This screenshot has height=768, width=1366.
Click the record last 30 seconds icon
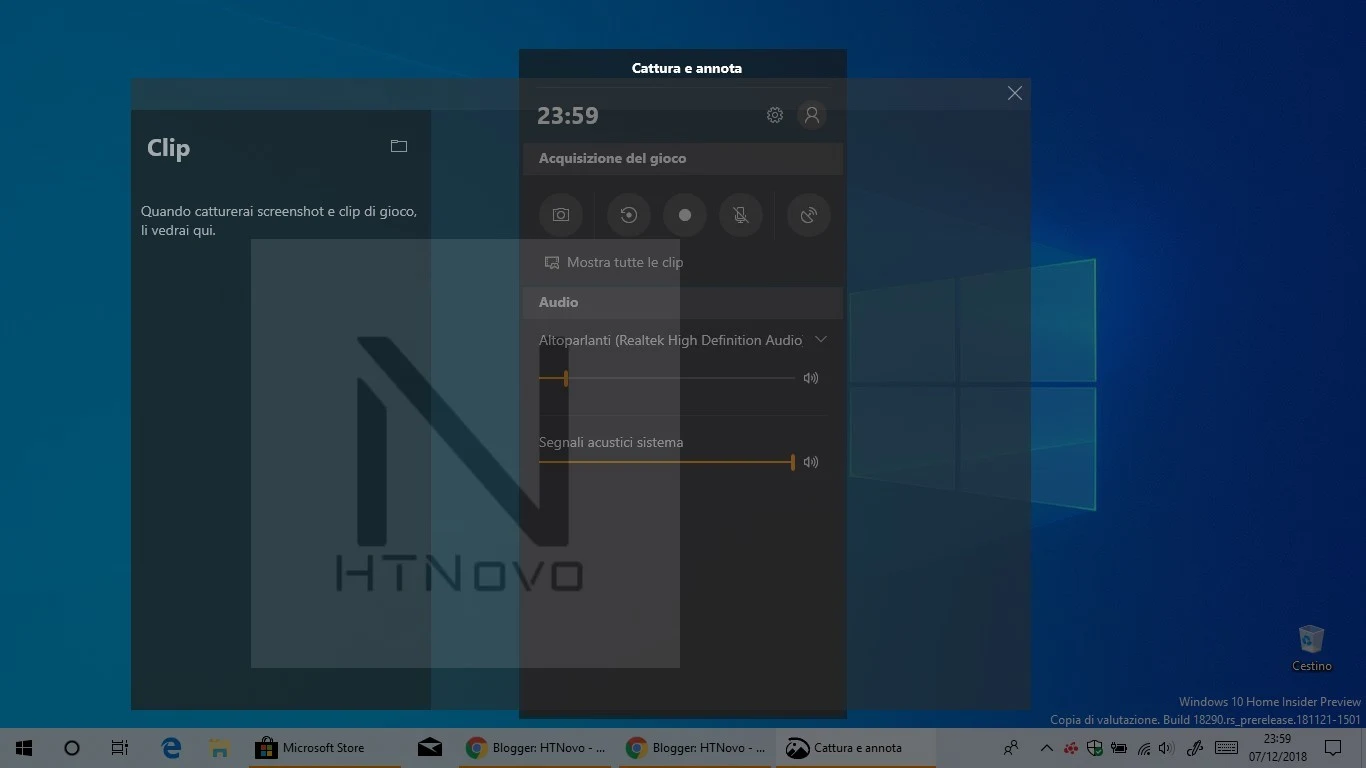coord(629,215)
